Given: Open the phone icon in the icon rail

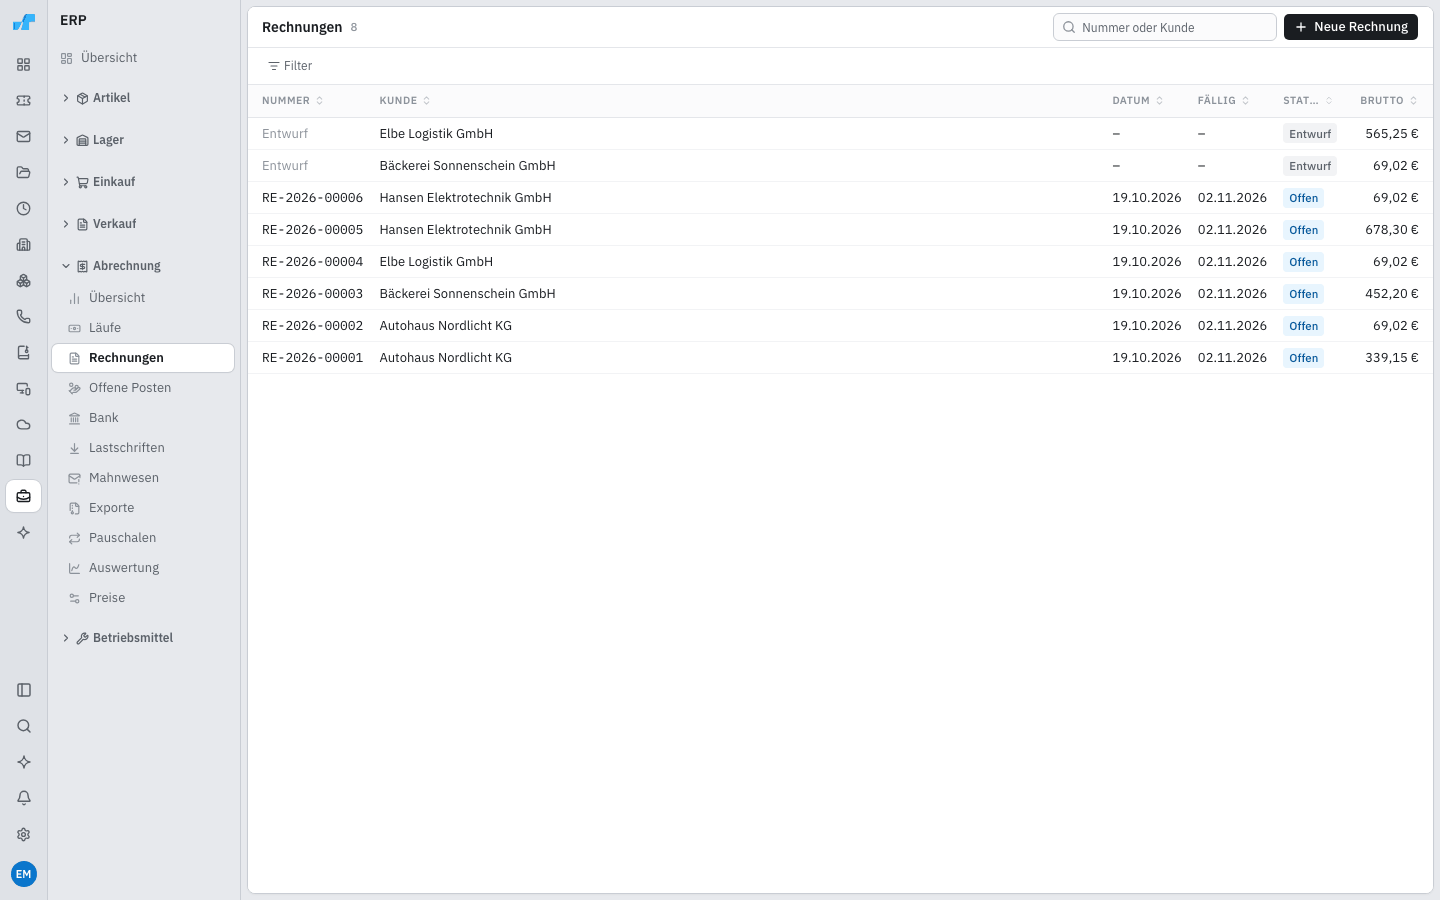Looking at the screenshot, I should point(24,317).
